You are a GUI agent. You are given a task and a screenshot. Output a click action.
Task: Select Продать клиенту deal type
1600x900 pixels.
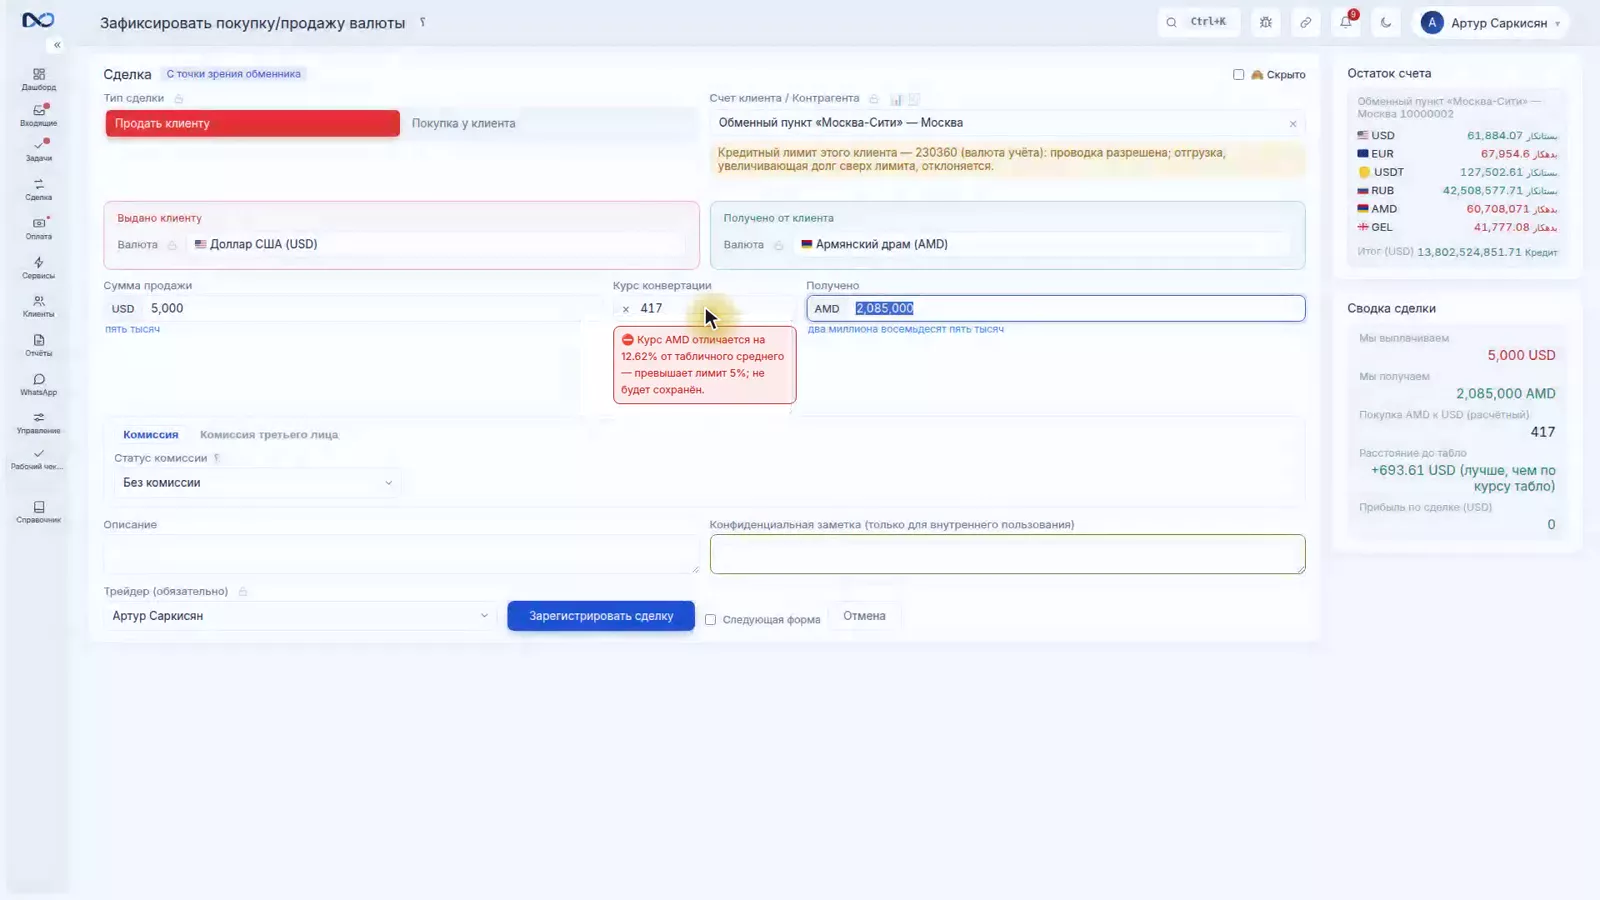(x=252, y=123)
